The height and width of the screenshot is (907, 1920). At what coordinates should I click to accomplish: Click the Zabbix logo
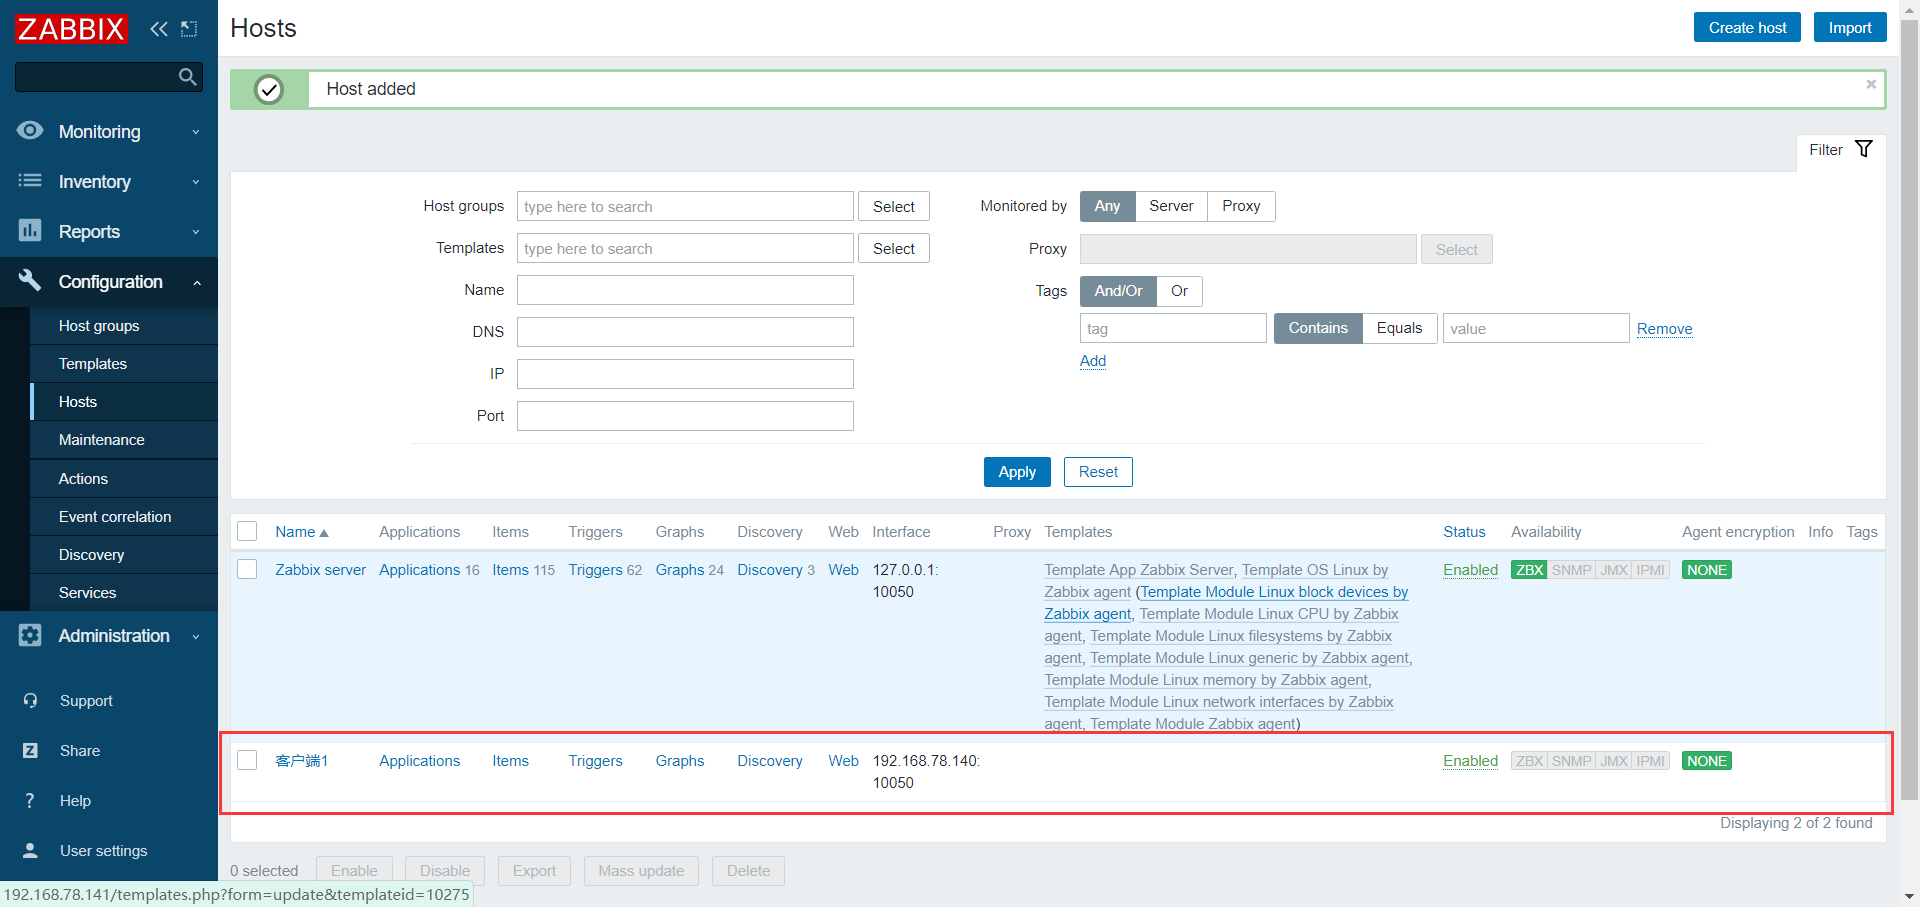tap(71, 29)
